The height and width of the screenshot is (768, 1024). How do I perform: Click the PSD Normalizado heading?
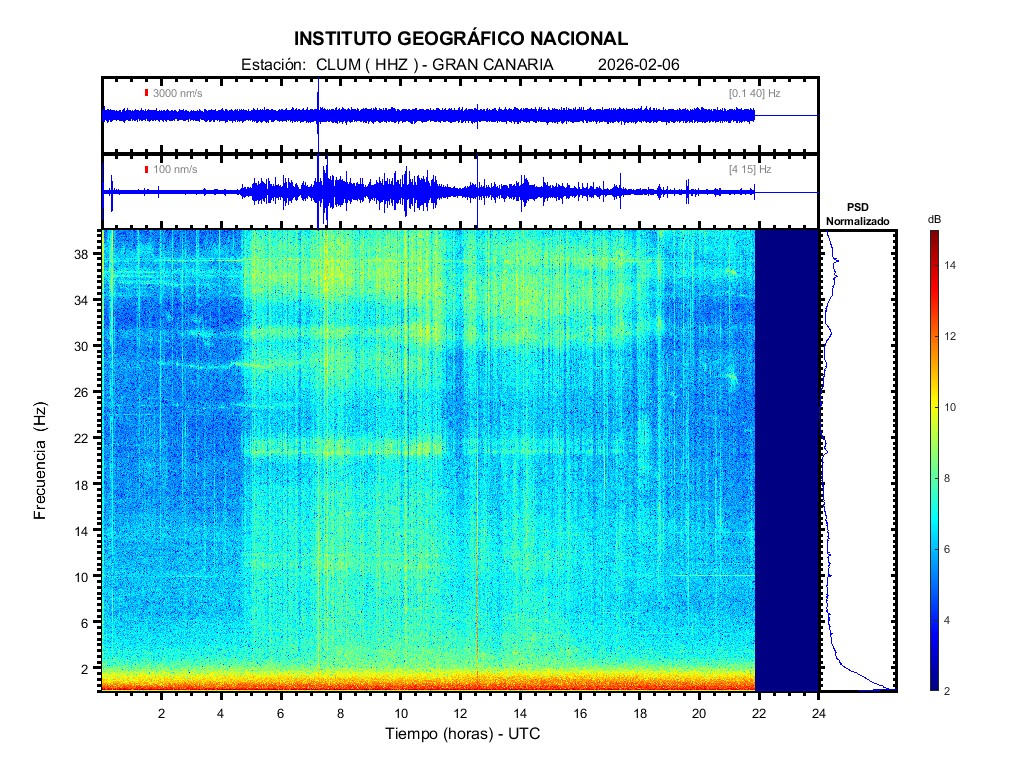(857, 213)
